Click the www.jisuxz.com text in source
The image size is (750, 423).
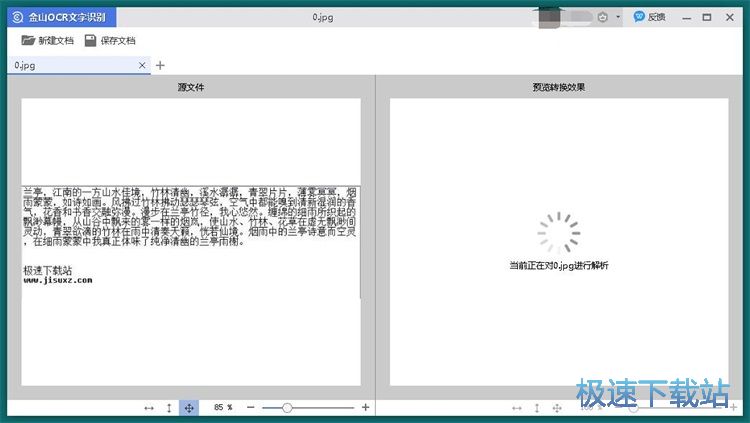click(x=58, y=280)
